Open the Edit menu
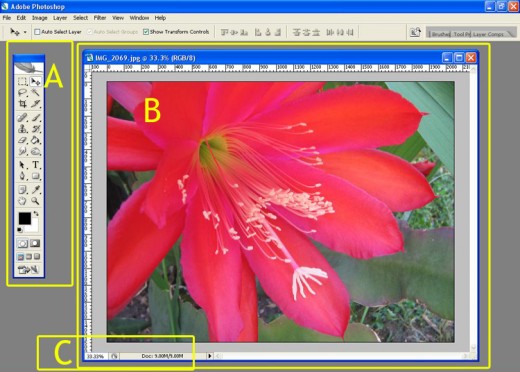The width and height of the screenshot is (520, 372). 21,18
